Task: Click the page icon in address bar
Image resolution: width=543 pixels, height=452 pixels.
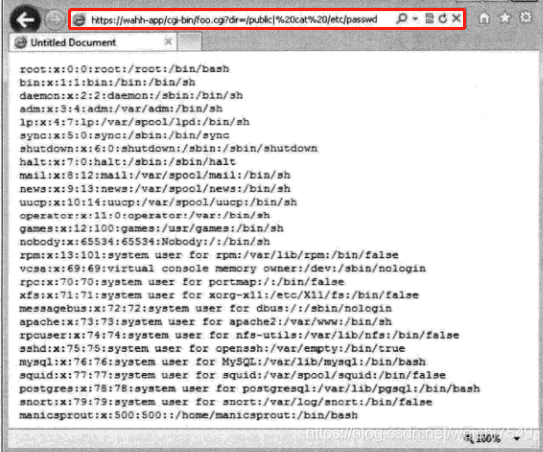Action: pos(79,20)
